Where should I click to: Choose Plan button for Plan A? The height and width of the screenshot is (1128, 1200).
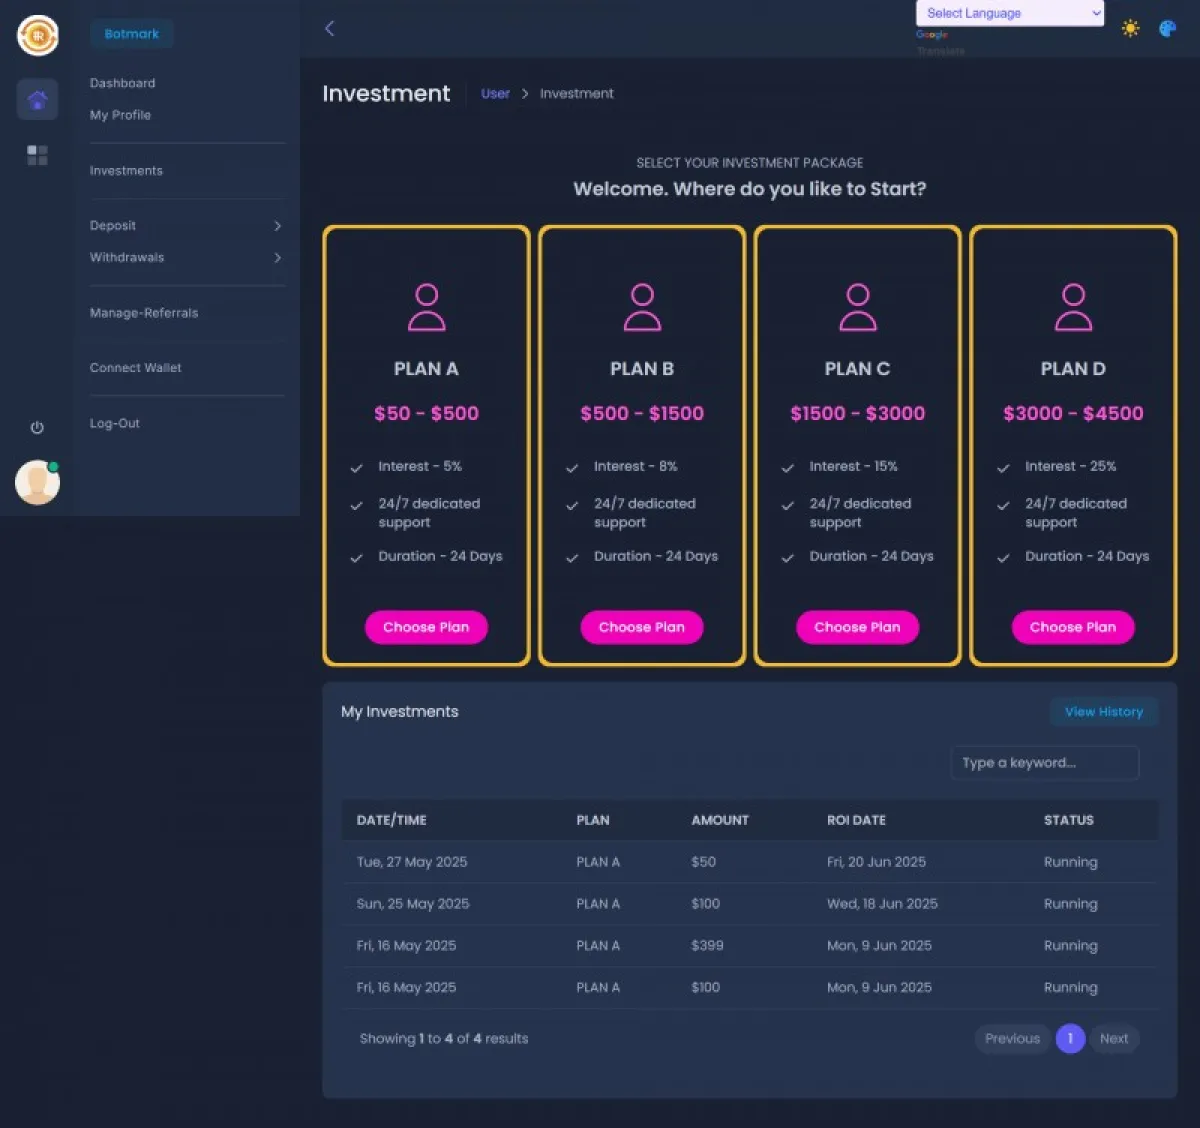(x=426, y=627)
